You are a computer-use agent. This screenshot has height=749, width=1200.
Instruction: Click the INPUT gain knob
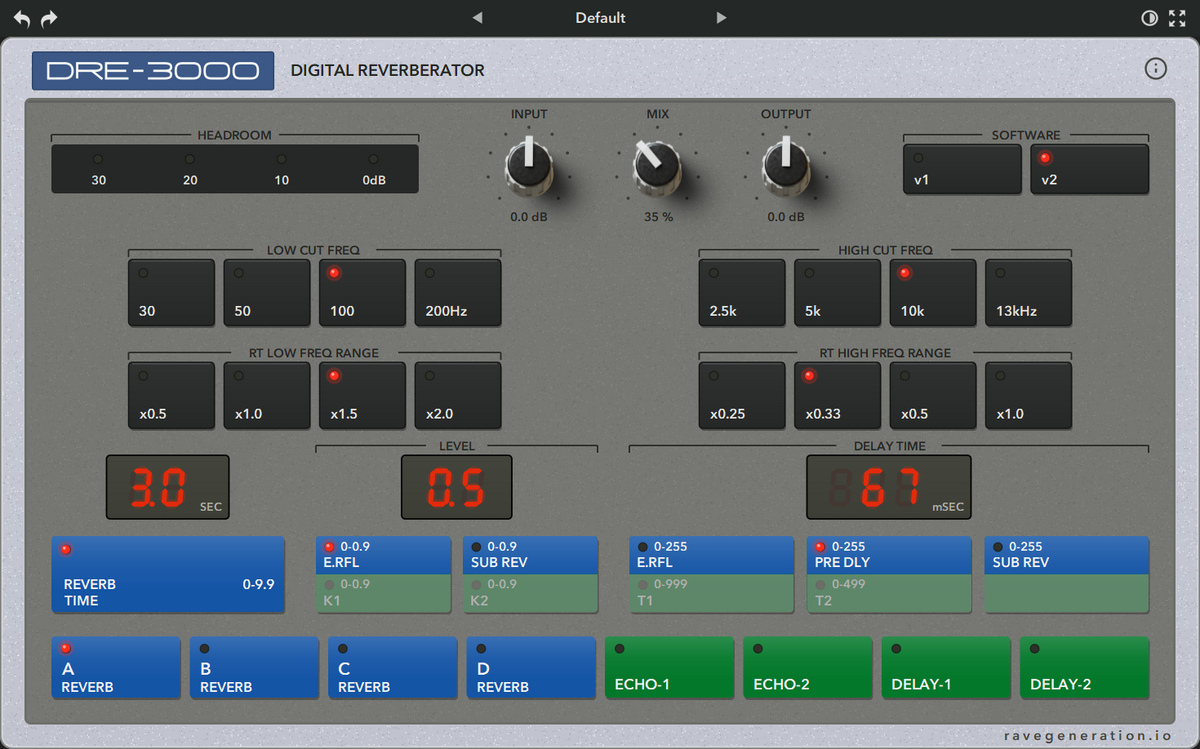point(529,165)
